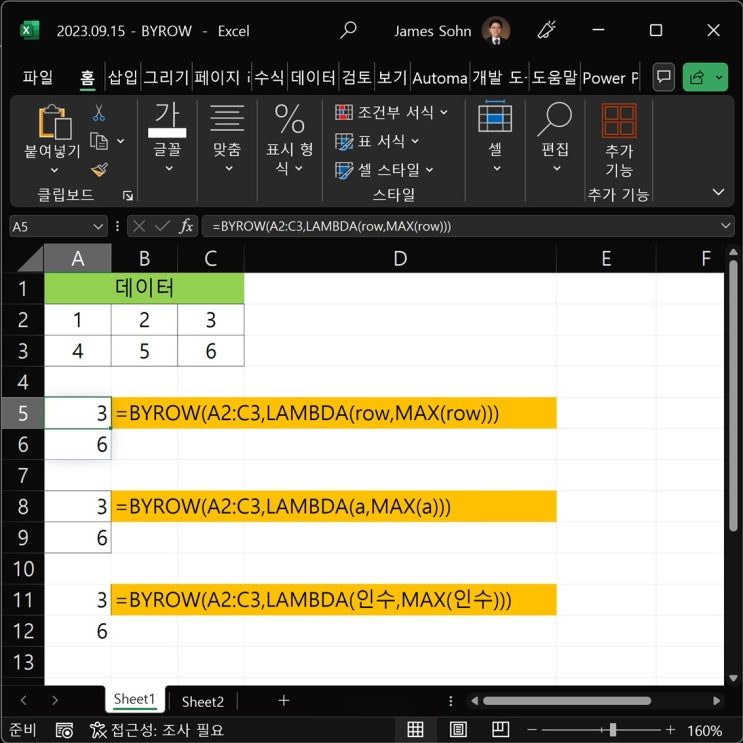Click the cell containing =BYROW(A2:C3,LAMBDA(a,MAX(a)))
This screenshot has width=743, height=743.
(x=334, y=507)
